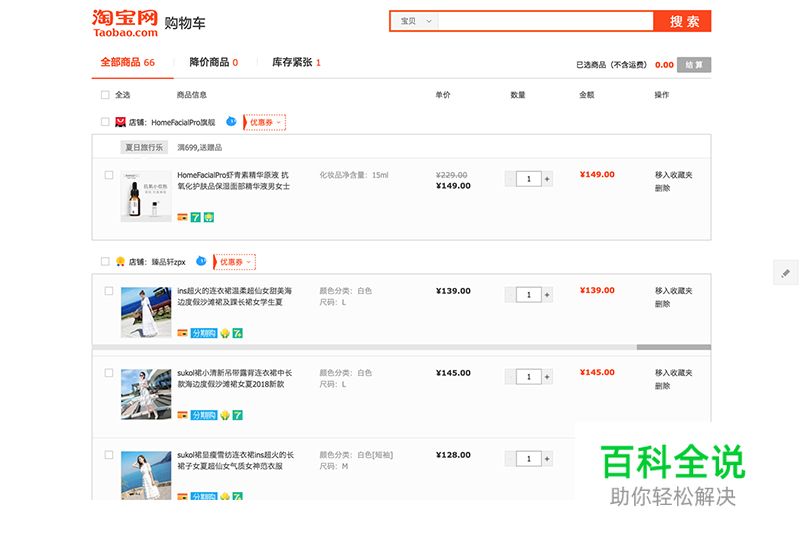
Task: Decrease quantity of ¥139.00 dress with minus
Action: pos(510,295)
